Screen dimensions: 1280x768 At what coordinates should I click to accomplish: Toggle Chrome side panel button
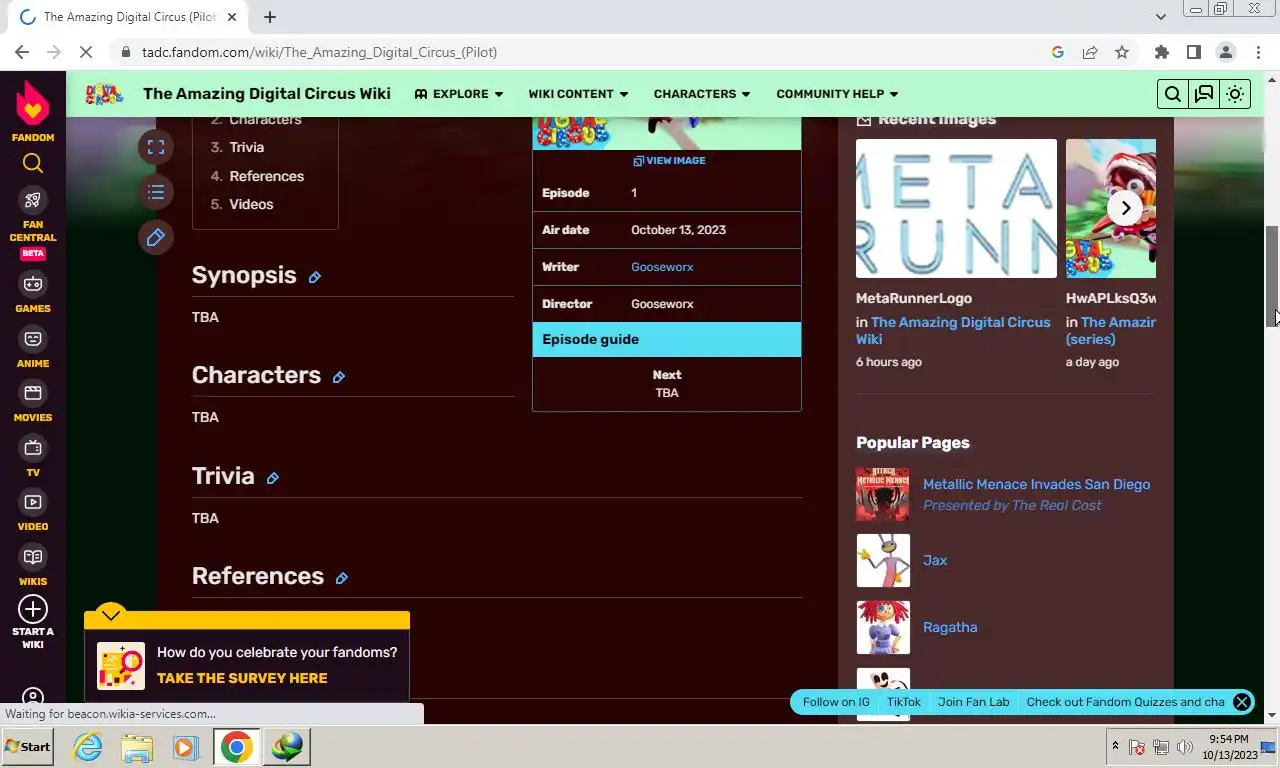click(1193, 52)
